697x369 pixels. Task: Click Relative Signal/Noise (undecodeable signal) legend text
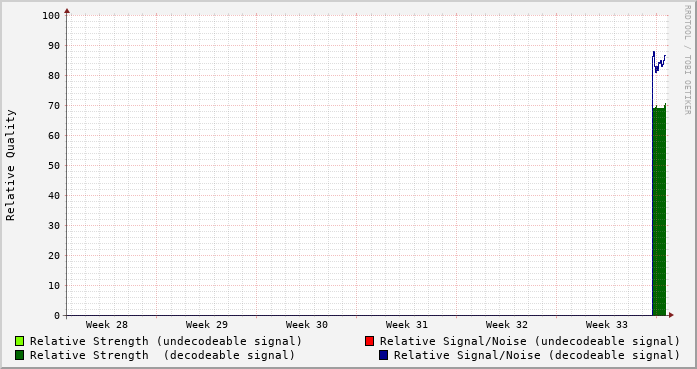(x=530, y=341)
